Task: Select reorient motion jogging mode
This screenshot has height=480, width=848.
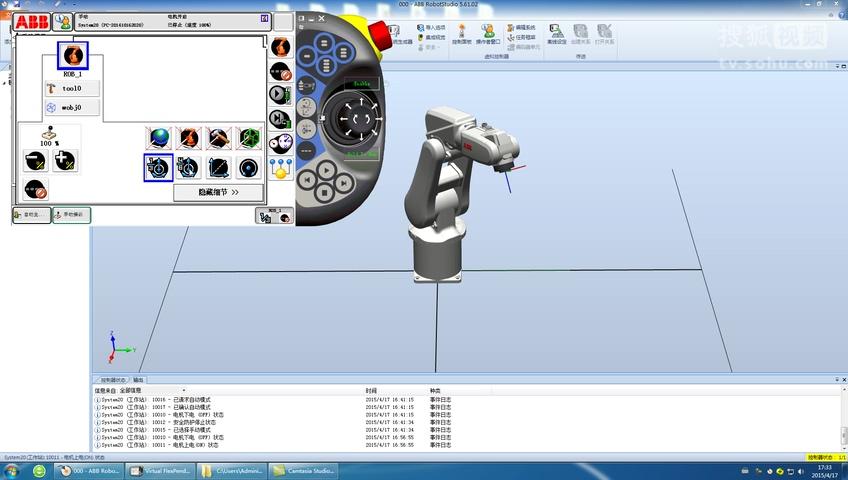Action: click(249, 168)
